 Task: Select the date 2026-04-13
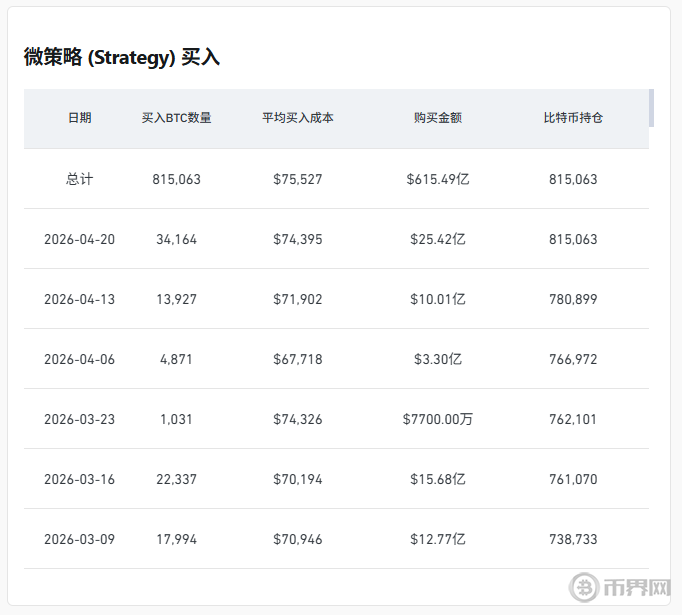coord(80,299)
